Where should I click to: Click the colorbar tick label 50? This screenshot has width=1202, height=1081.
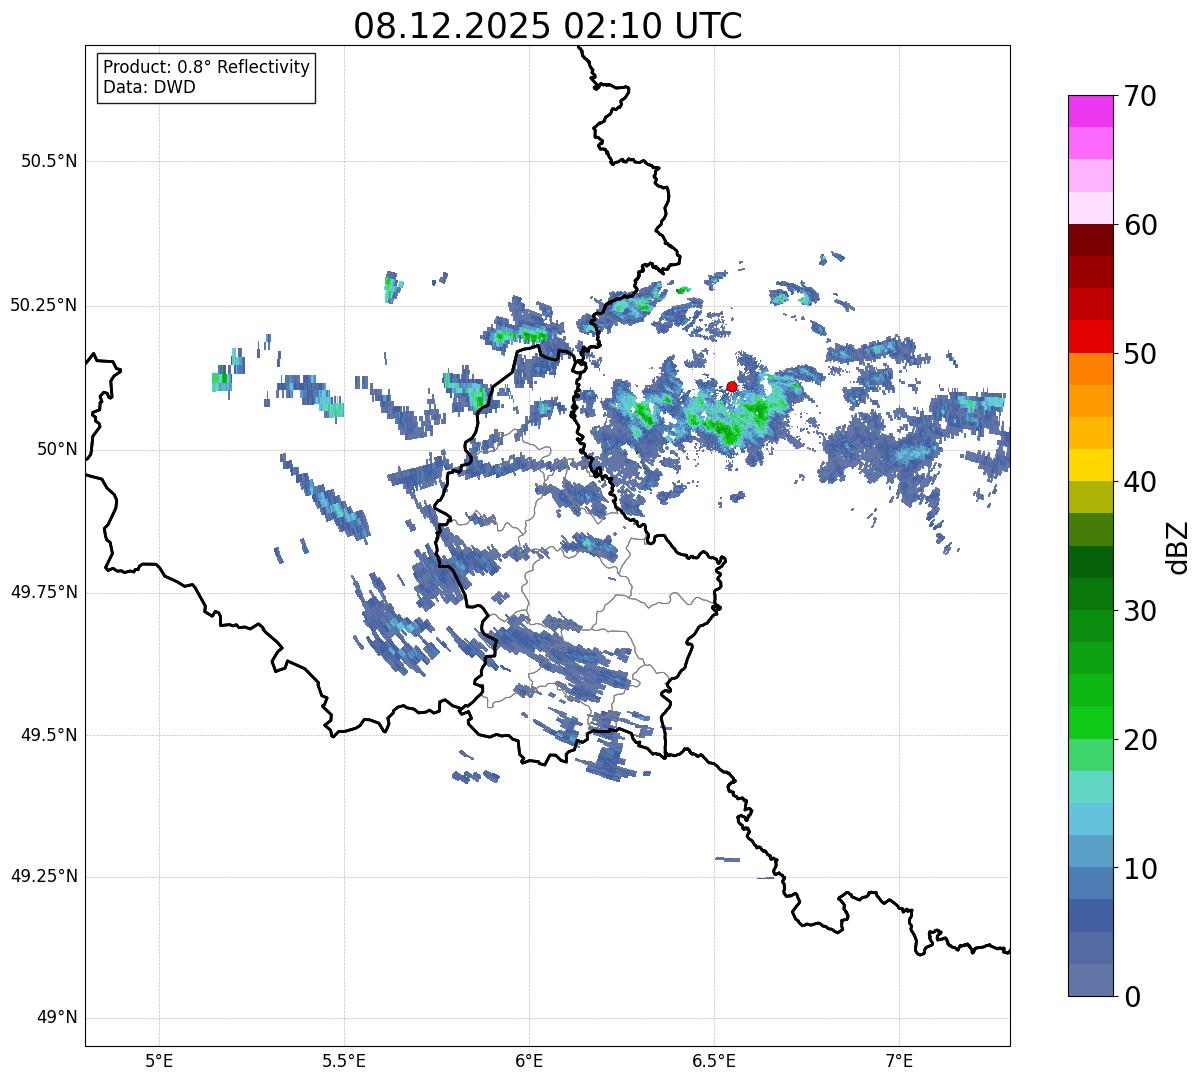[1141, 354]
